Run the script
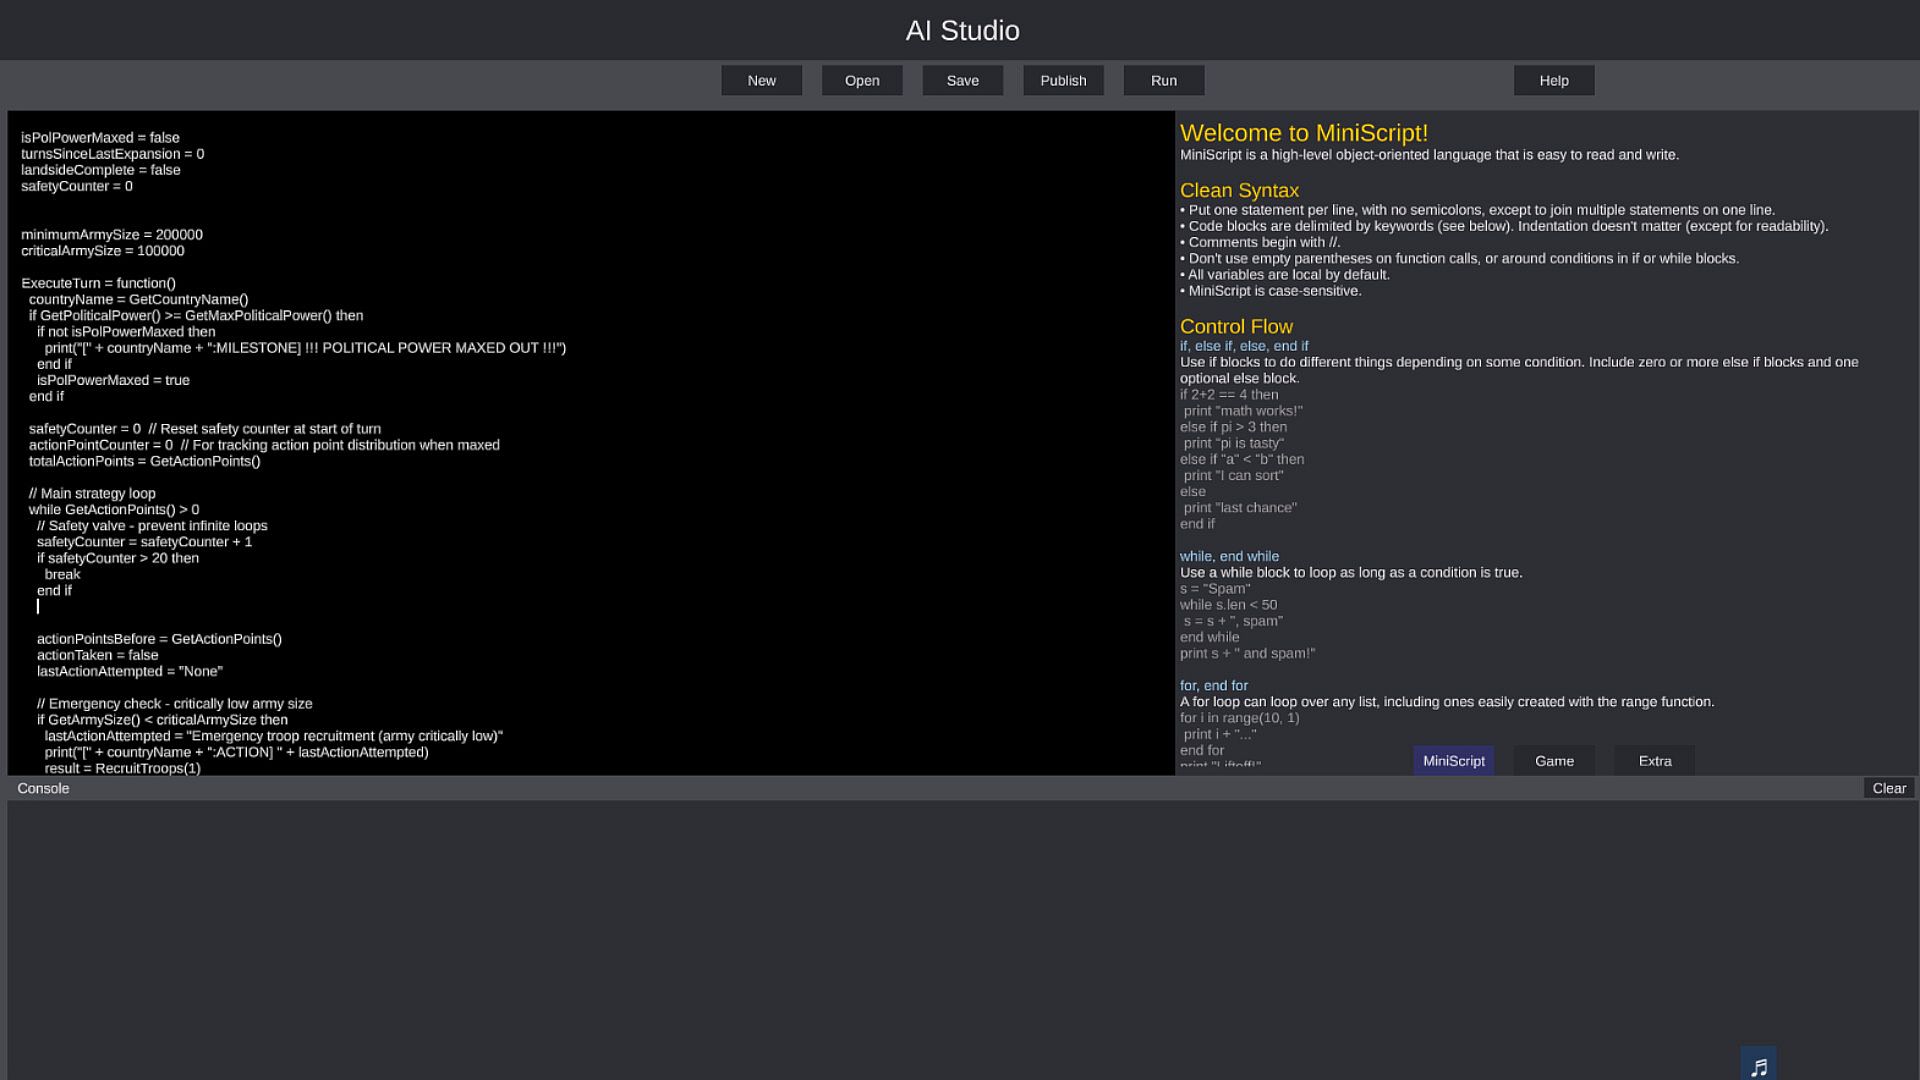Viewport: 1920px width, 1080px height. tap(1163, 81)
